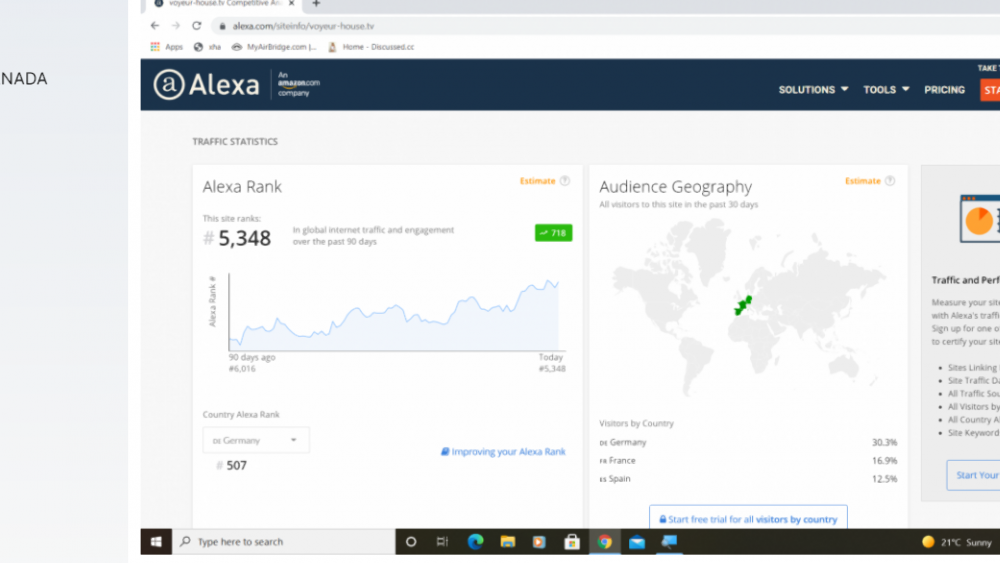Reload the page with the refresh icon
1000x563 pixels.
196,26
